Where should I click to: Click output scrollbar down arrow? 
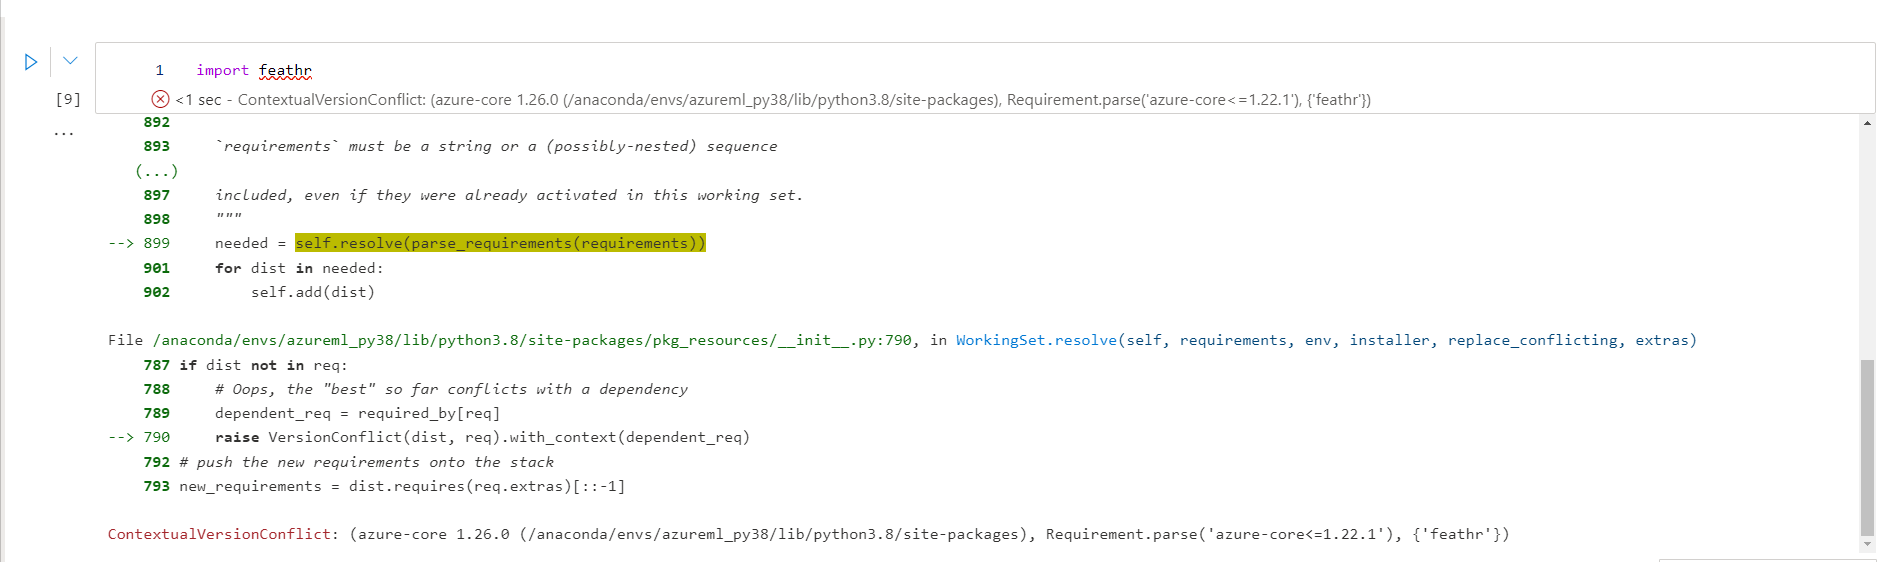point(1867,545)
